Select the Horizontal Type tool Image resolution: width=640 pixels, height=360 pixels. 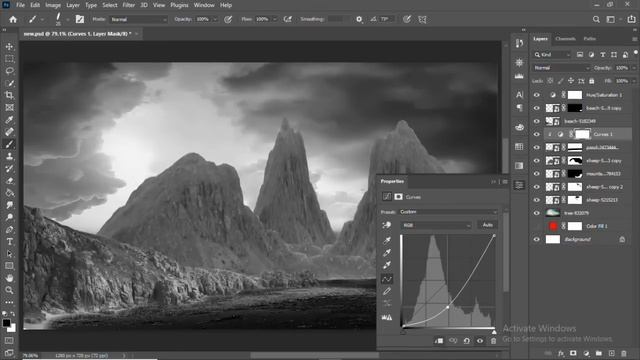9,242
